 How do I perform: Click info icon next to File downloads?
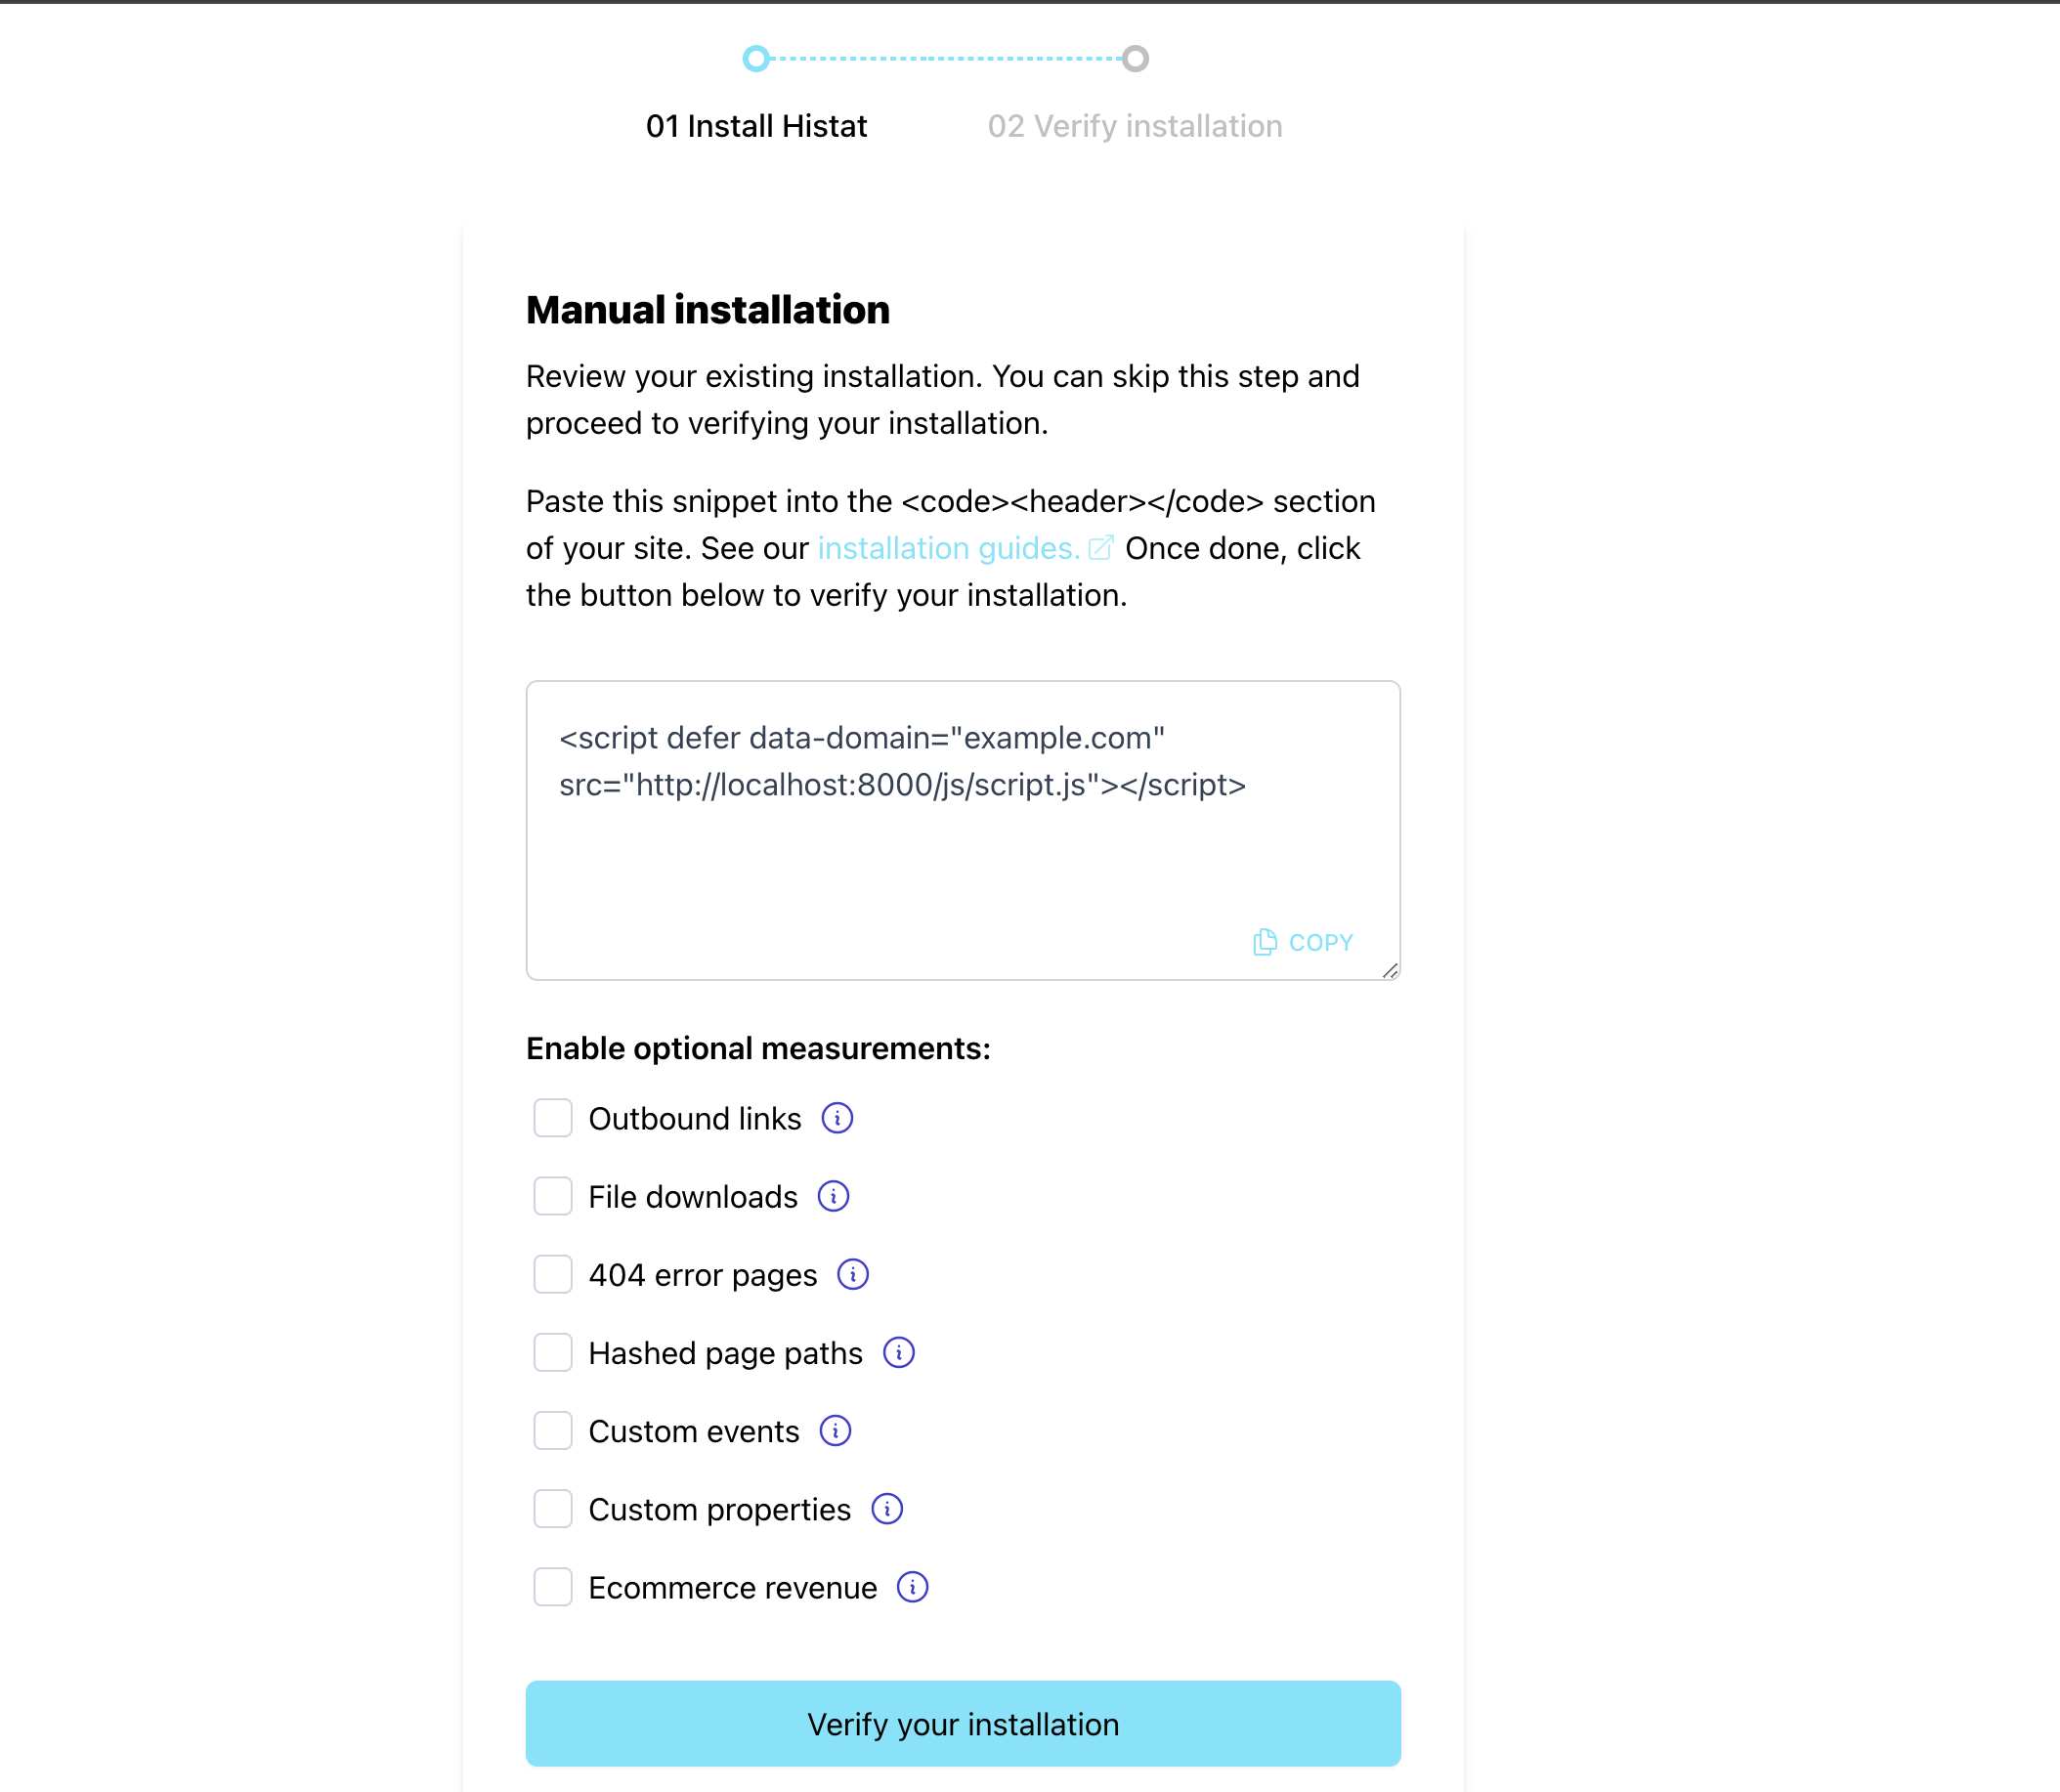836,1196
